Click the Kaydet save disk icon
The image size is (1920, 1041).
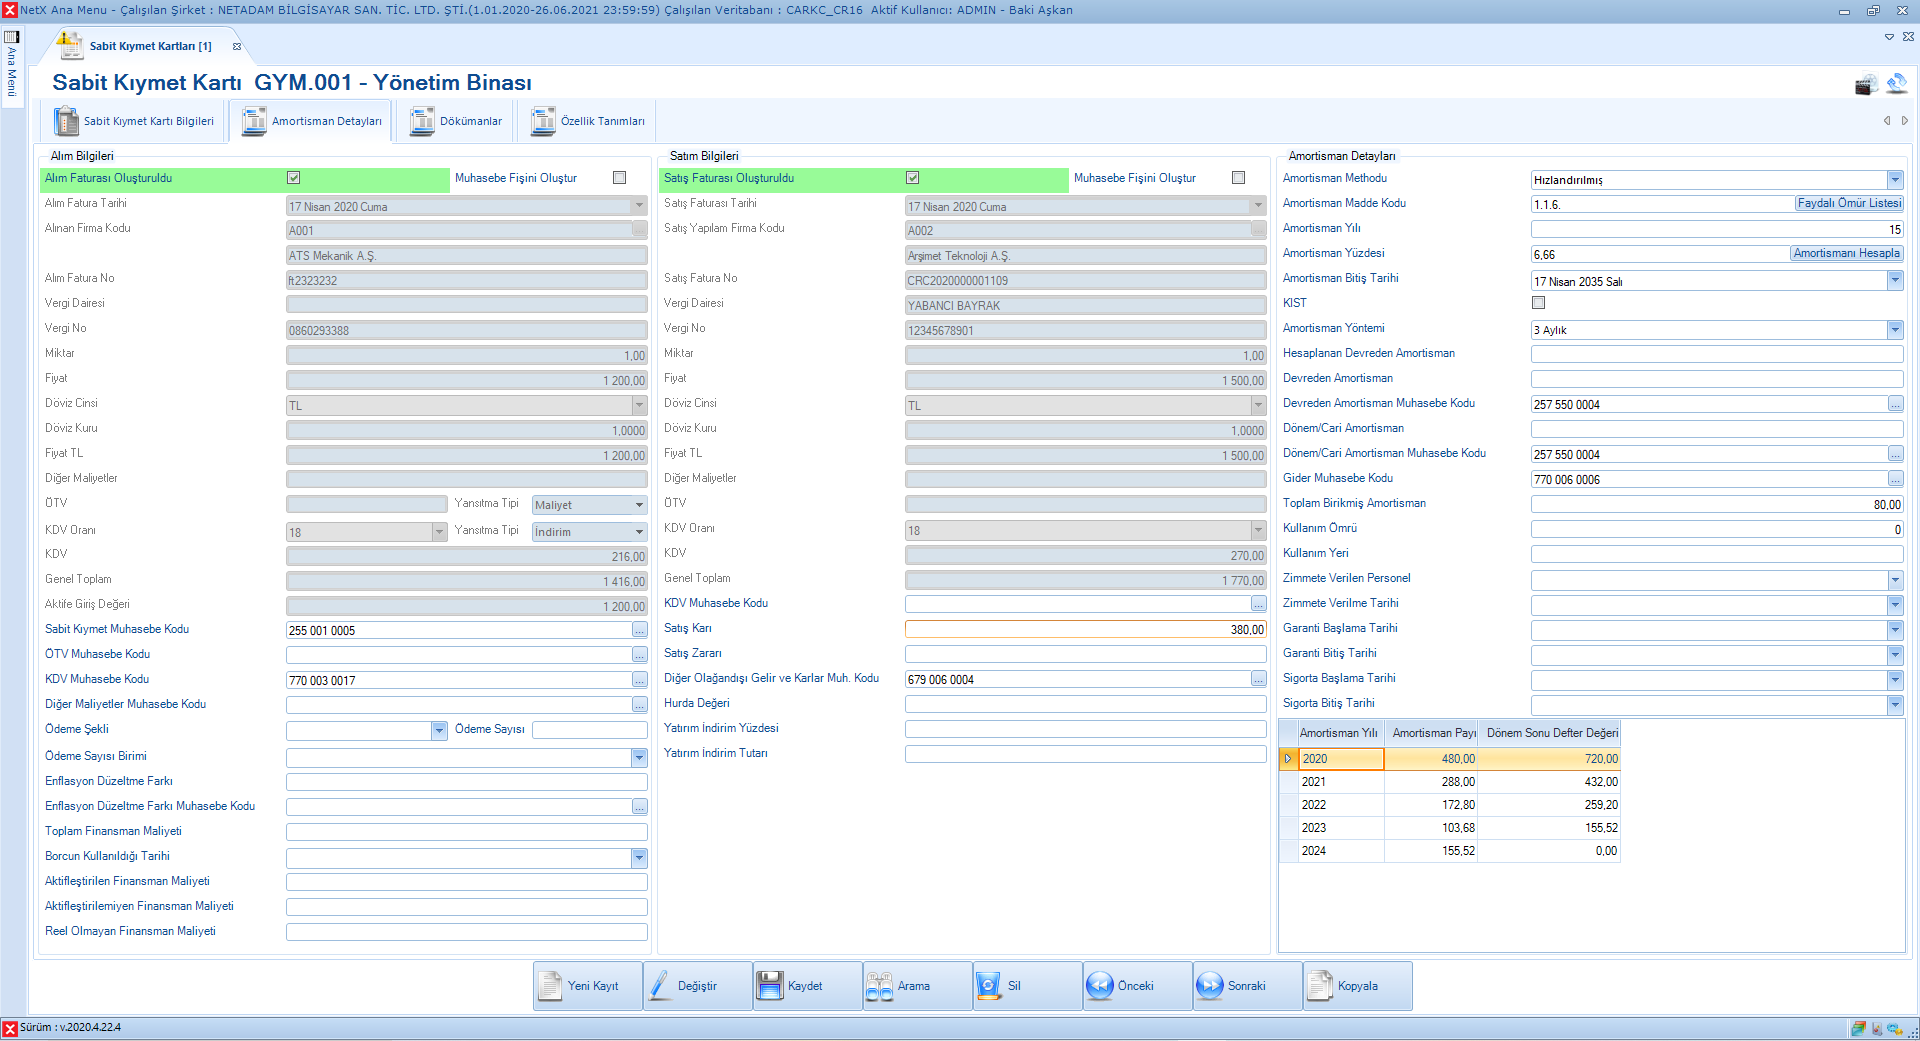point(770,986)
